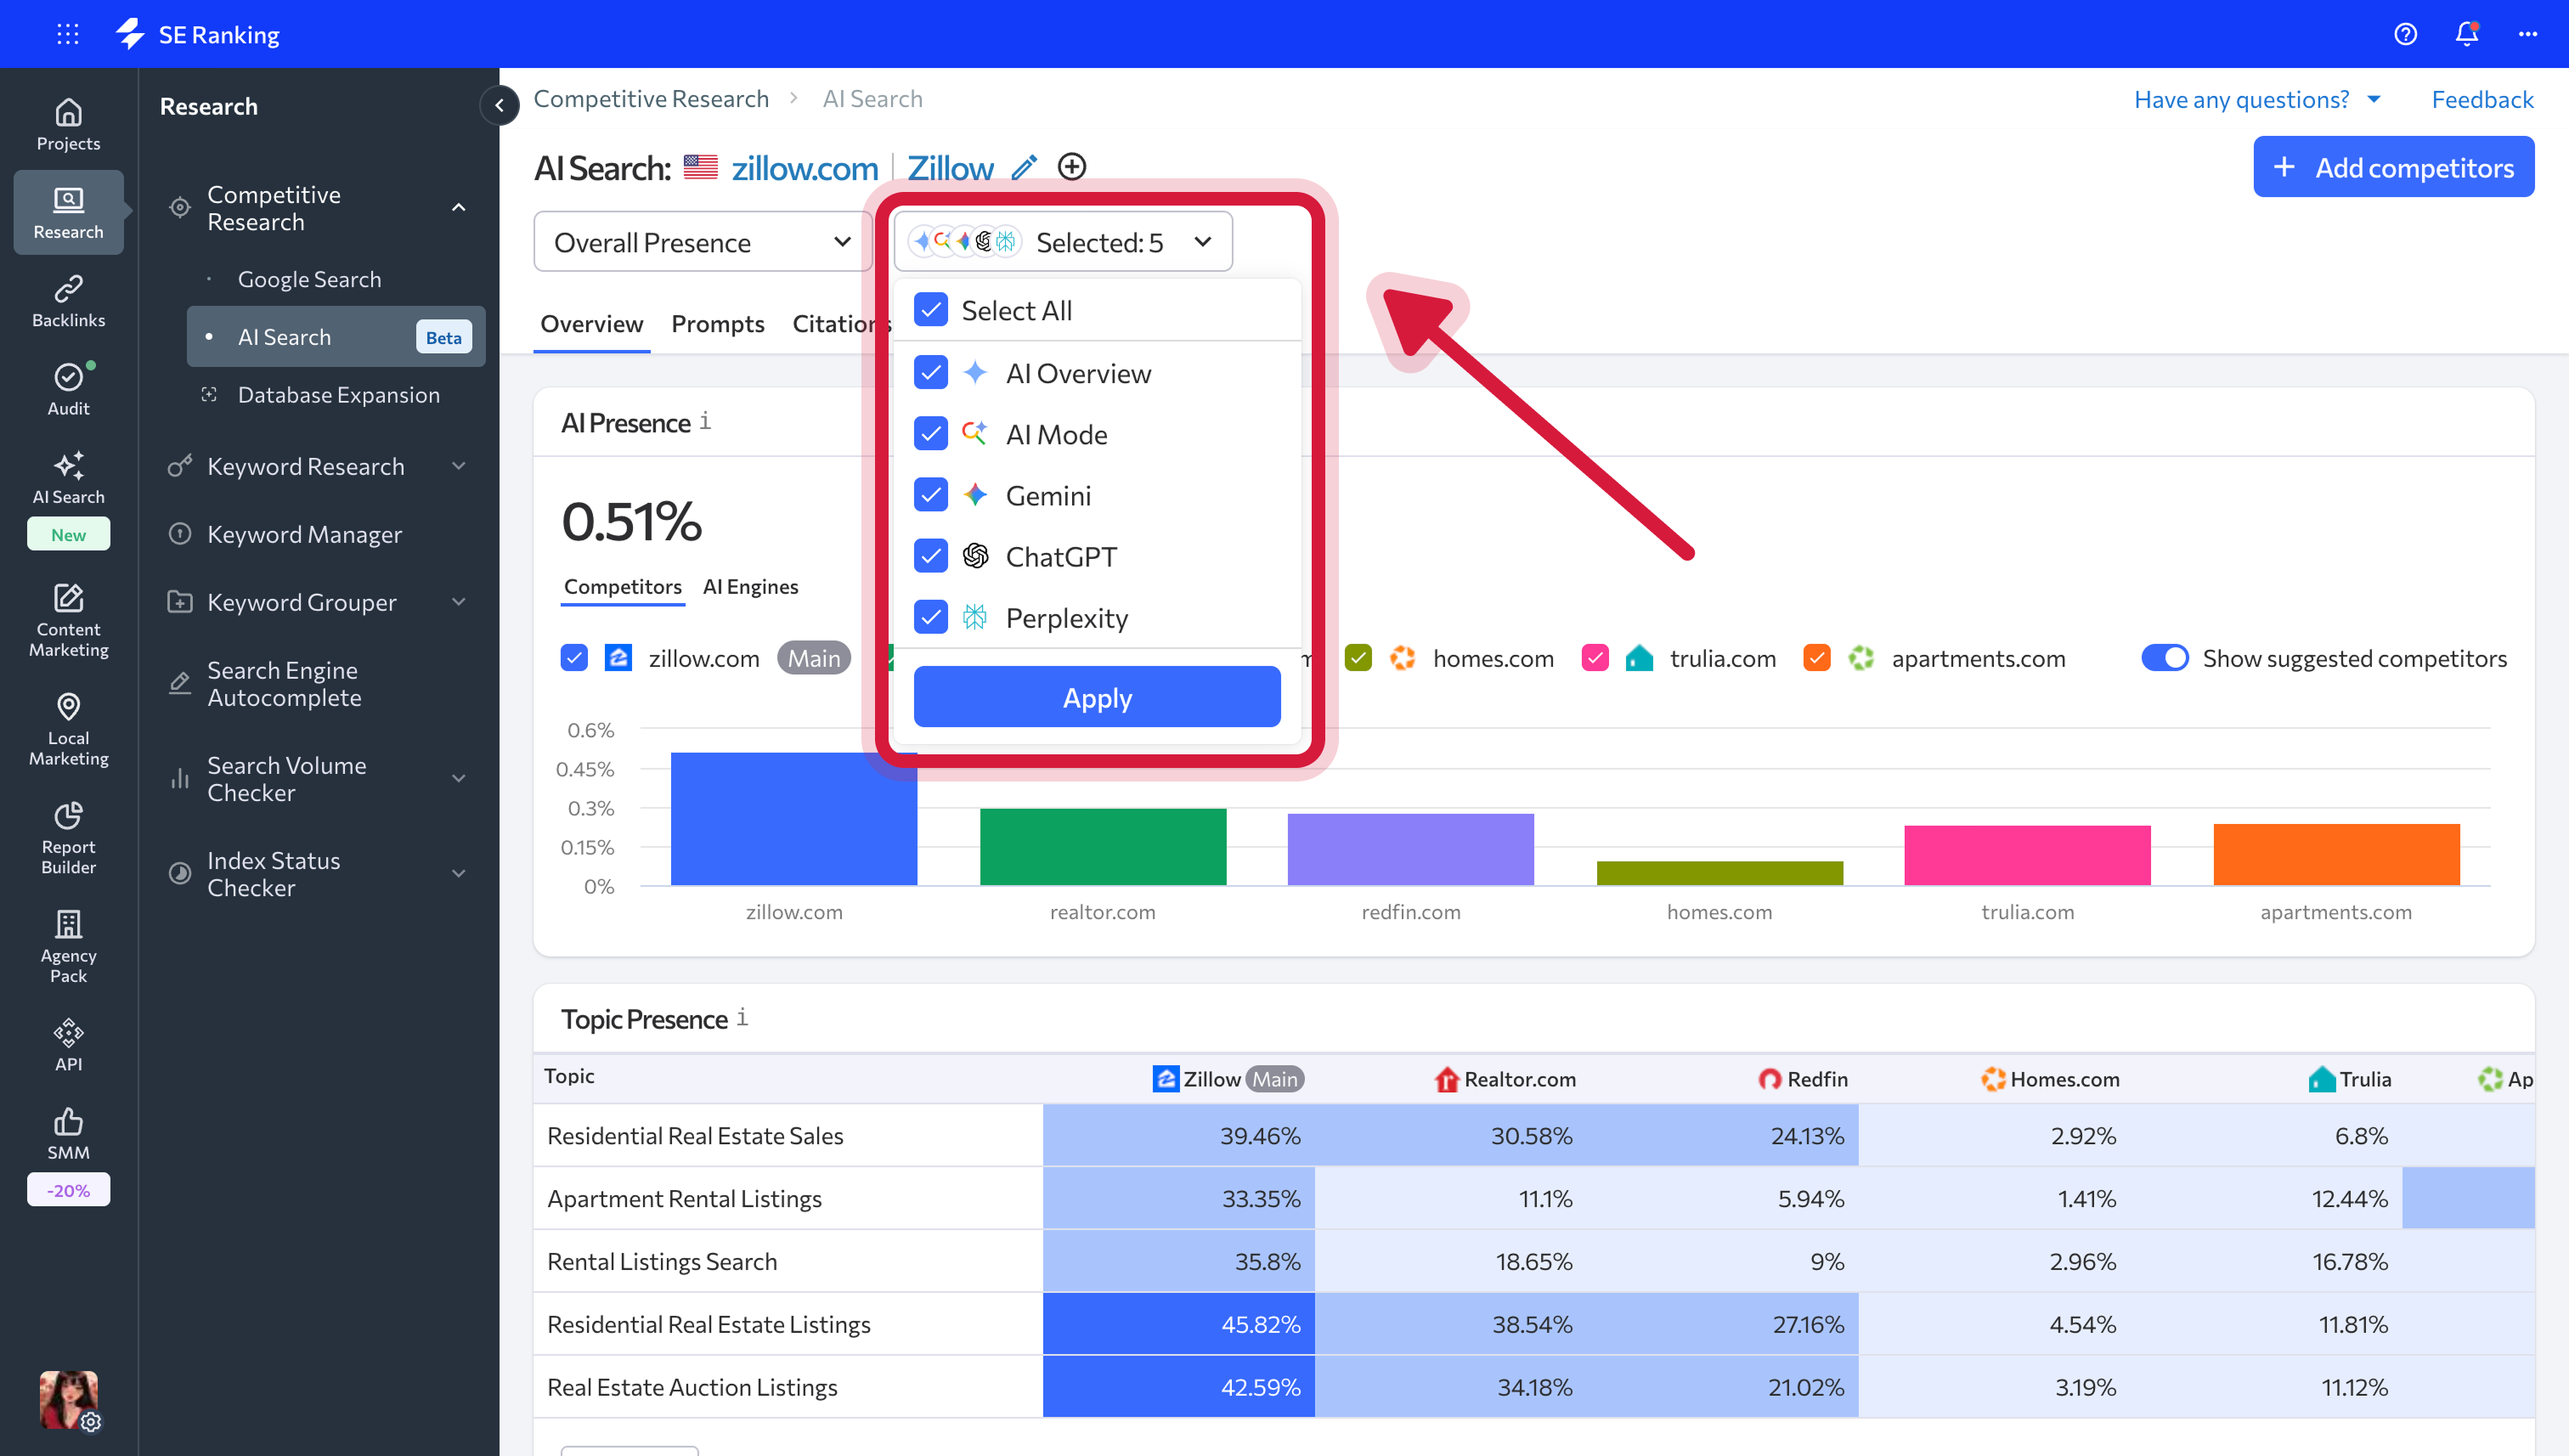Screen dimensions: 2569x1456
Task: Open the apps grid menu icon
Action: 68,34
